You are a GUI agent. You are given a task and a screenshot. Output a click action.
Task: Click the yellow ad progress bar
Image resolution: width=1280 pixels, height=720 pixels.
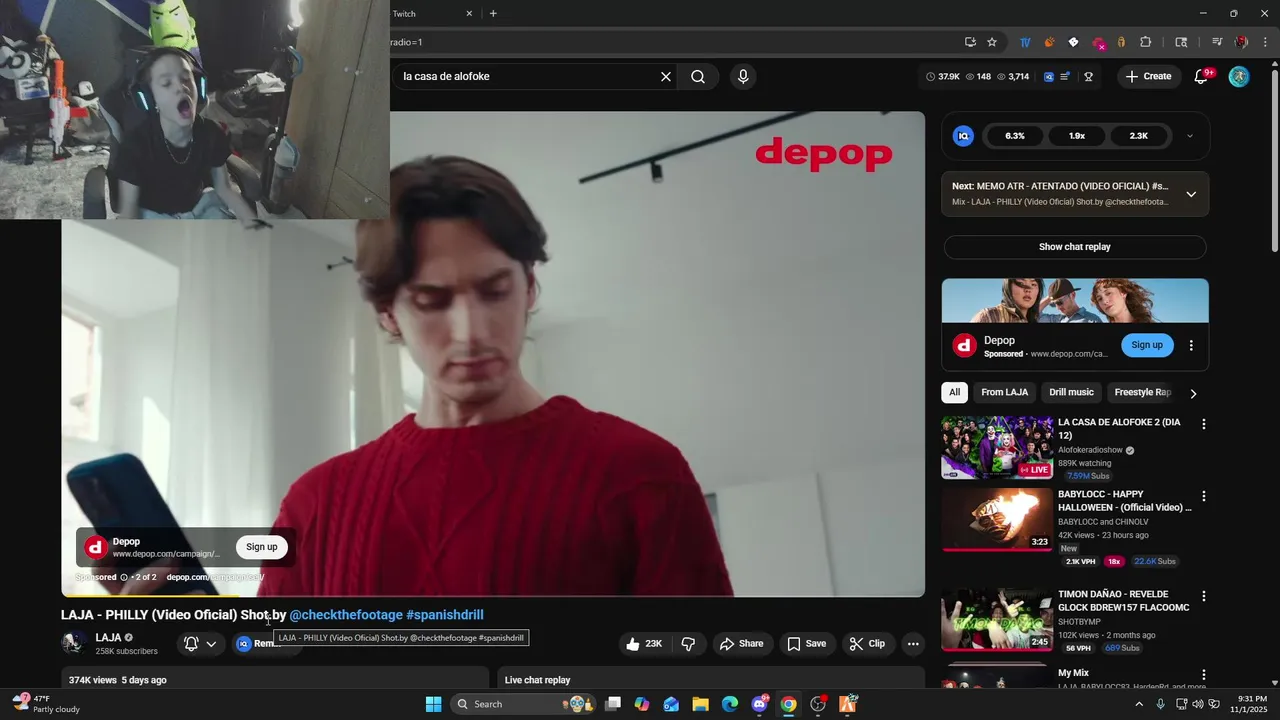(x=150, y=596)
